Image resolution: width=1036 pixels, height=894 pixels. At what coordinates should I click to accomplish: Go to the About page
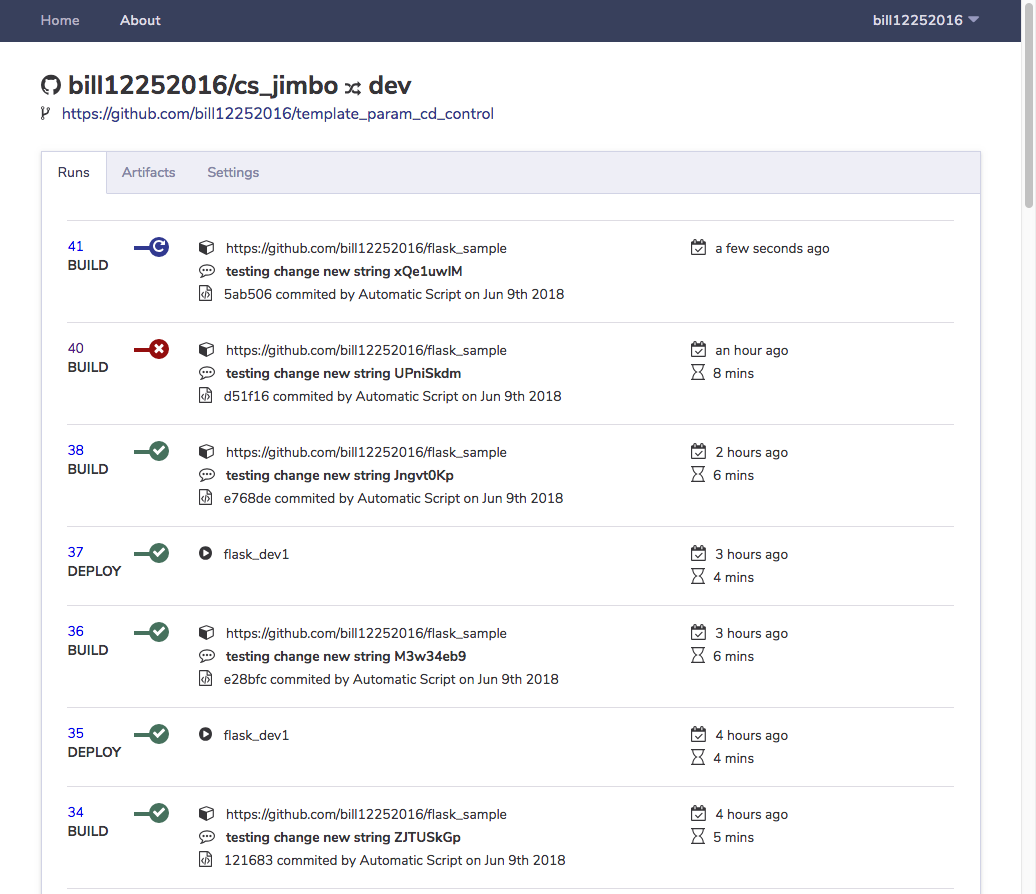click(x=140, y=20)
